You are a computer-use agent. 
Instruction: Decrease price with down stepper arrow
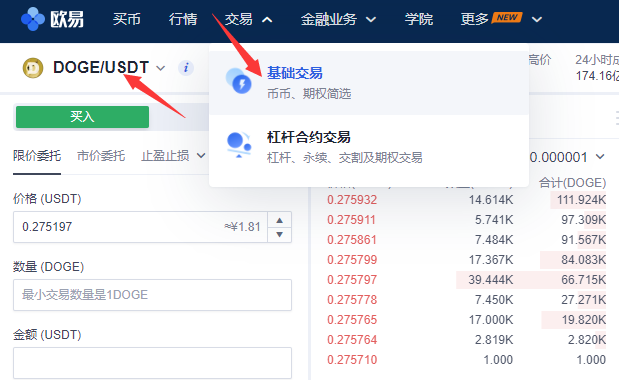pos(279,234)
